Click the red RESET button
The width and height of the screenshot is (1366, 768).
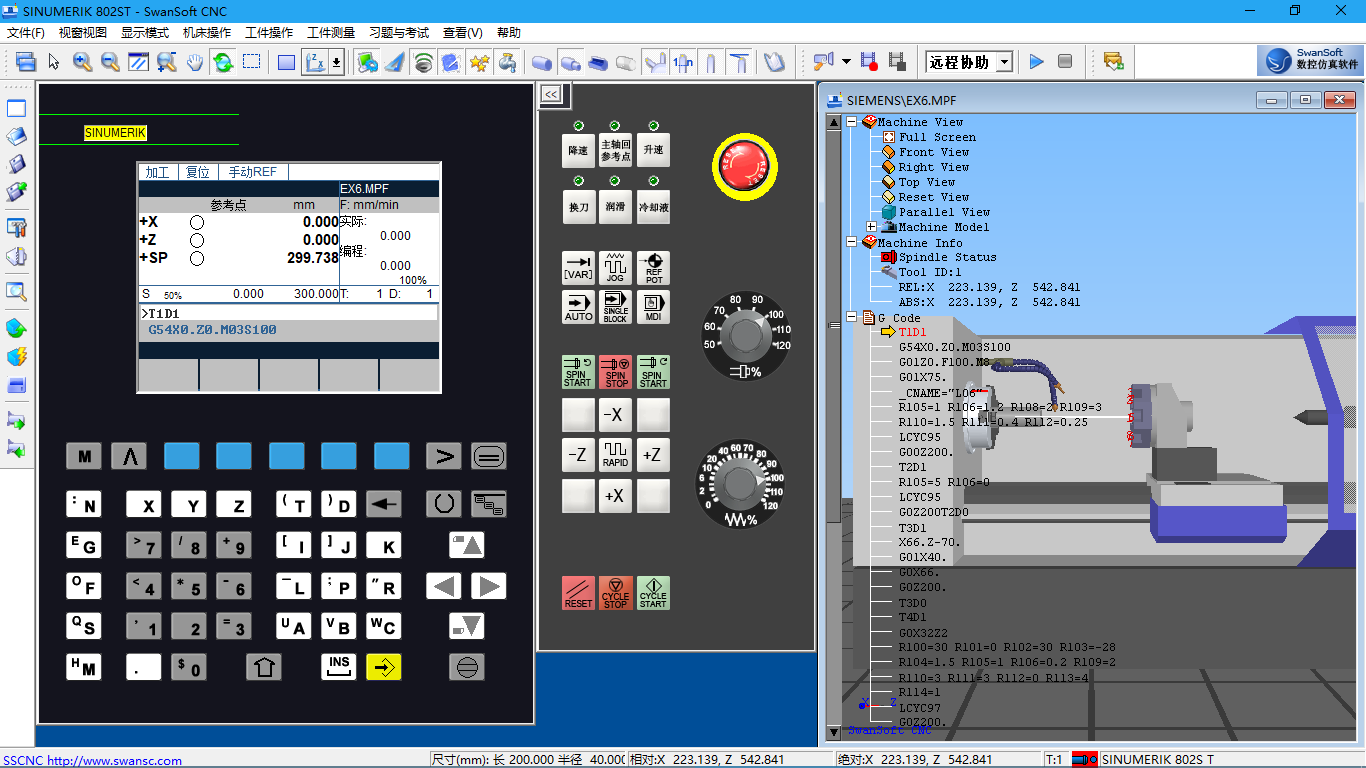[578, 593]
